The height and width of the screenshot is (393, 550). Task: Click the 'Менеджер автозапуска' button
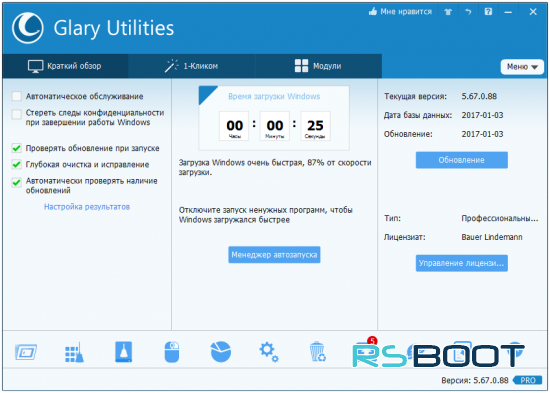[274, 255]
